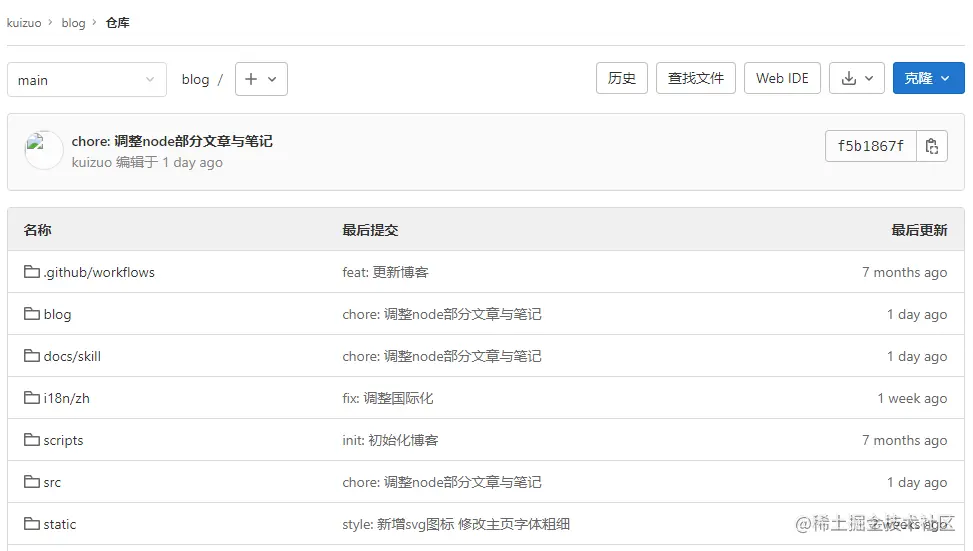Click the 名称 column header
This screenshot has height=551, width=973.
pyautogui.click(x=37, y=230)
